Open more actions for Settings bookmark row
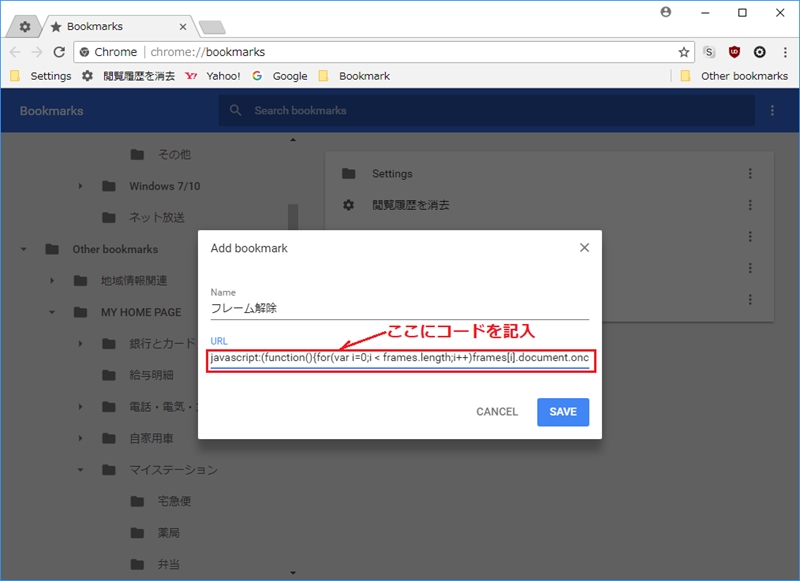Screen dimensions: 800x581 (x=750, y=173)
